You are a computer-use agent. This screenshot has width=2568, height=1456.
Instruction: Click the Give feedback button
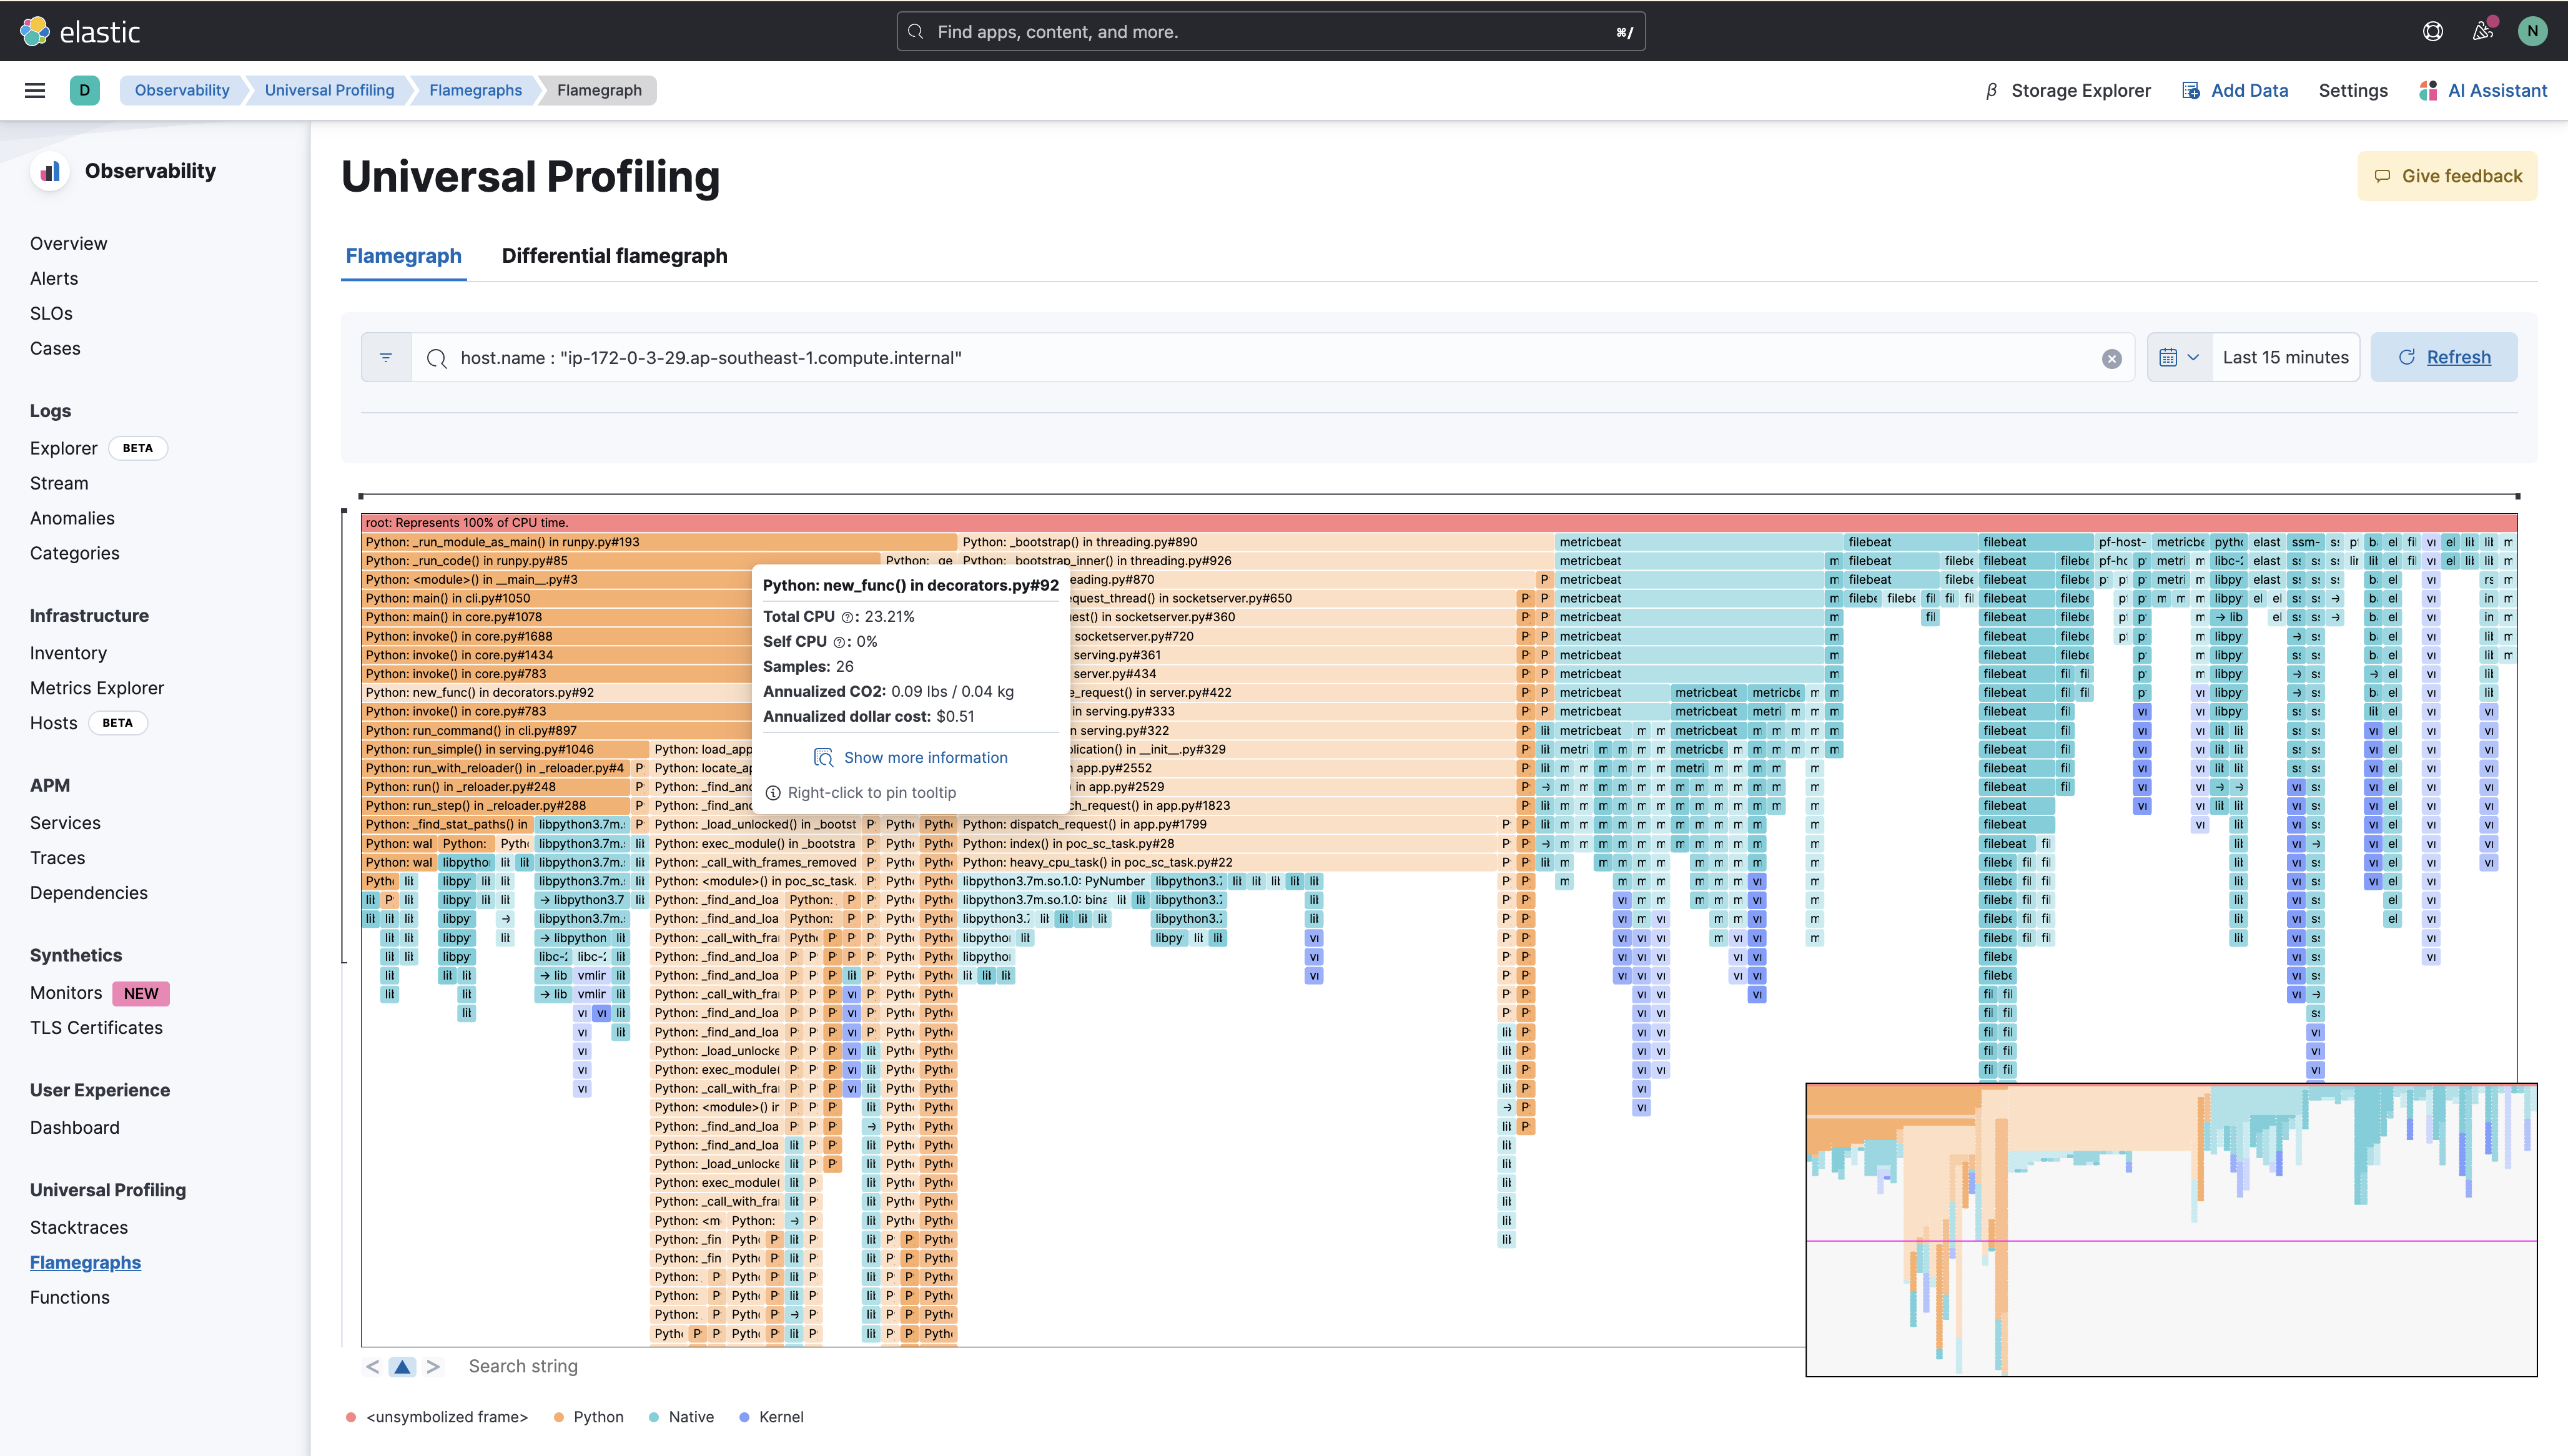[2447, 175]
